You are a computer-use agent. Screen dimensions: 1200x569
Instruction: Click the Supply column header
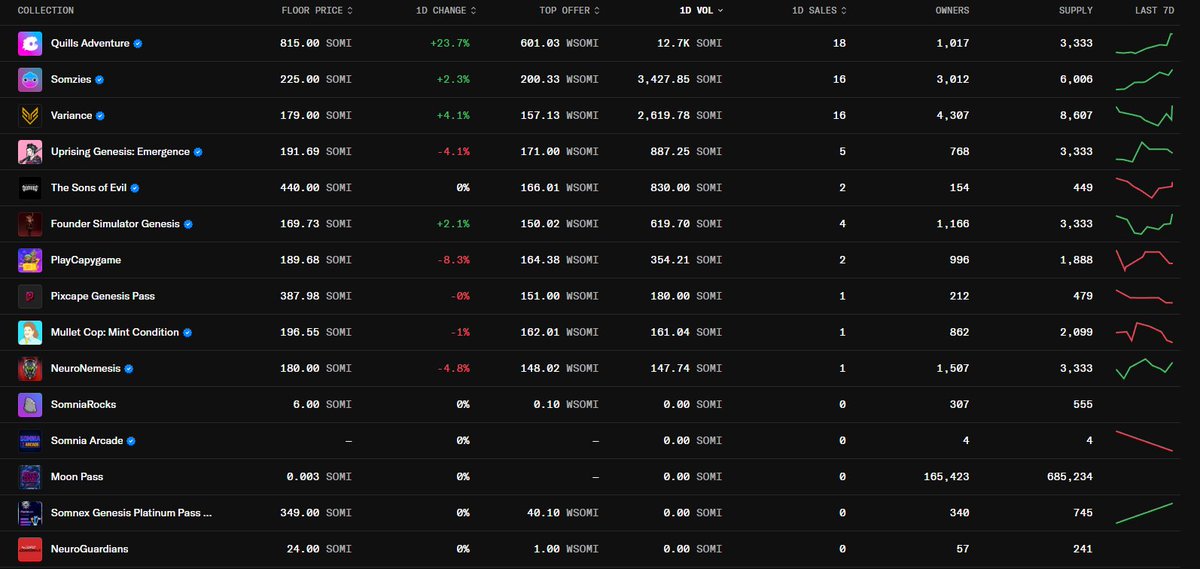click(1075, 10)
